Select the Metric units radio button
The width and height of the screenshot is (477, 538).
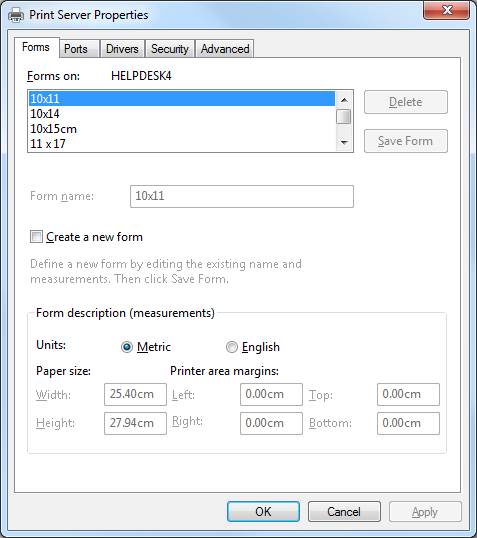pos(127,347)
